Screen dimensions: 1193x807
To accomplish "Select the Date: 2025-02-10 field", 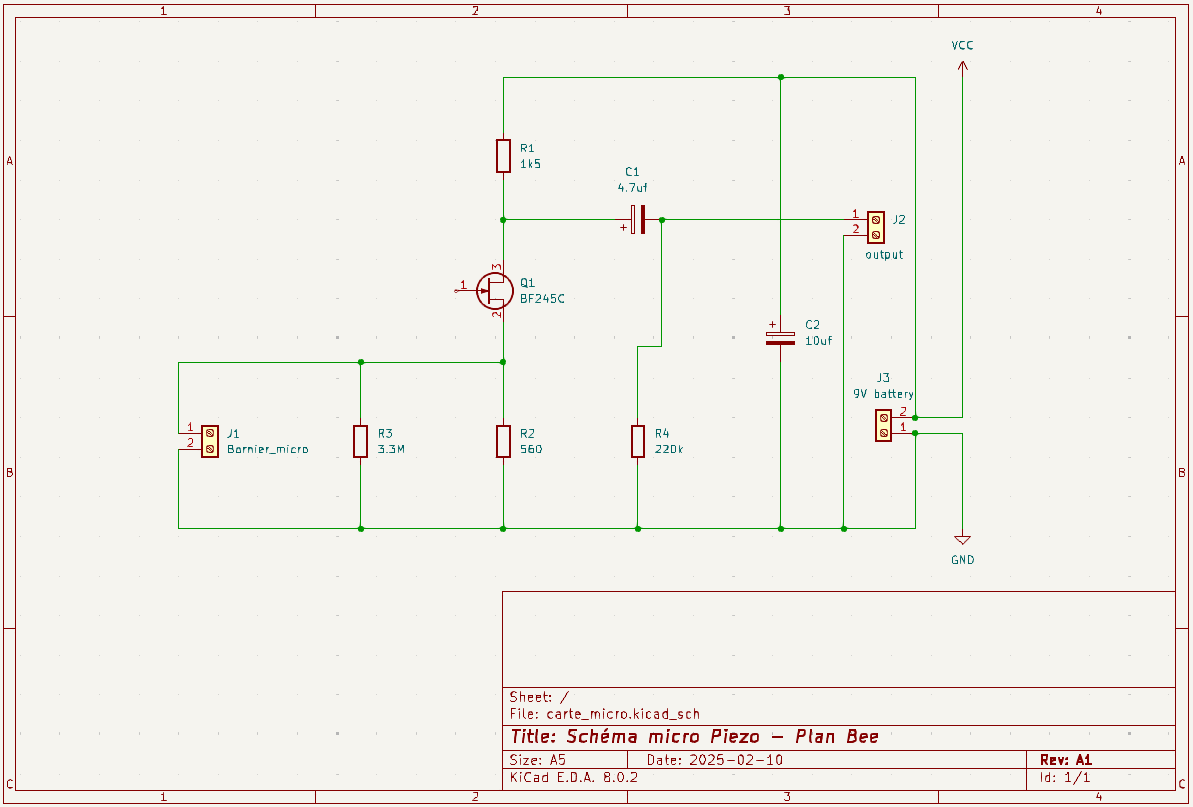I will tap(714, 760).
